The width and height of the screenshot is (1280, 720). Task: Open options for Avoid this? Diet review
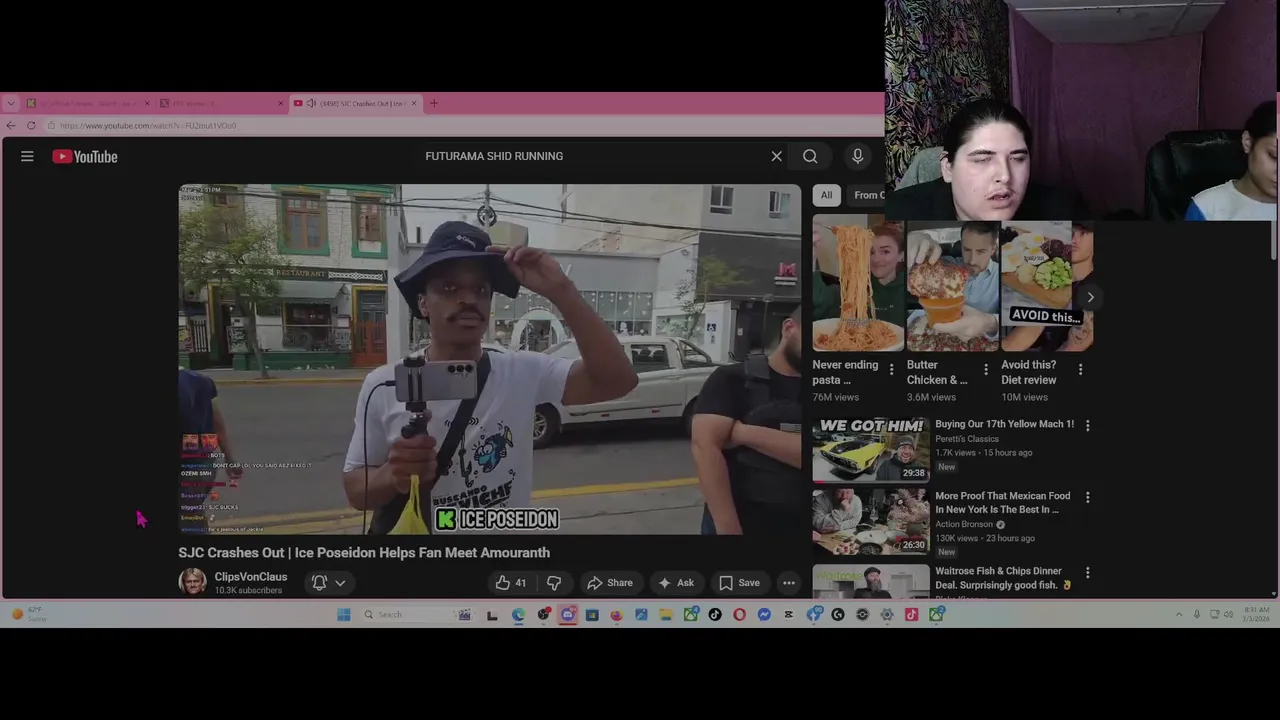[x=1080, y=369]
